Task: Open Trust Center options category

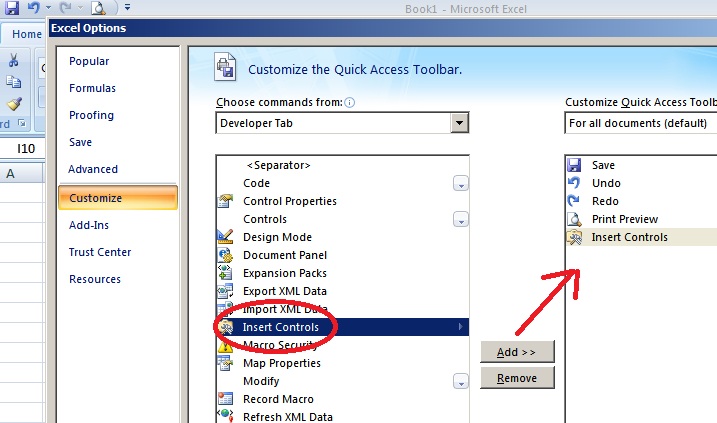Action: pyautogui.click(x=100, y=252)
